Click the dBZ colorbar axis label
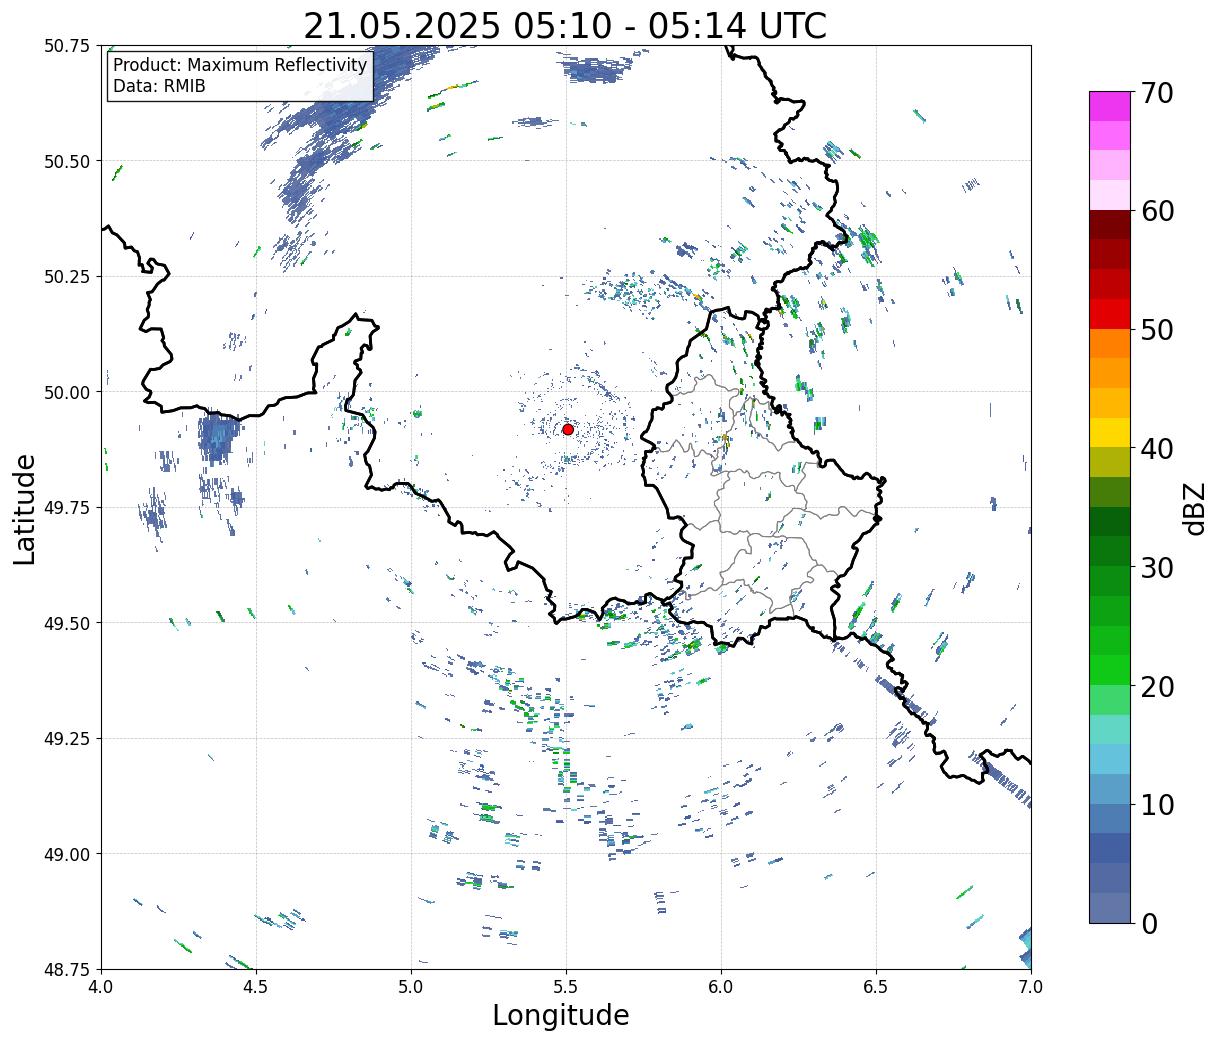Viewport: 1219px width, 1040px height. (1195, 507)
